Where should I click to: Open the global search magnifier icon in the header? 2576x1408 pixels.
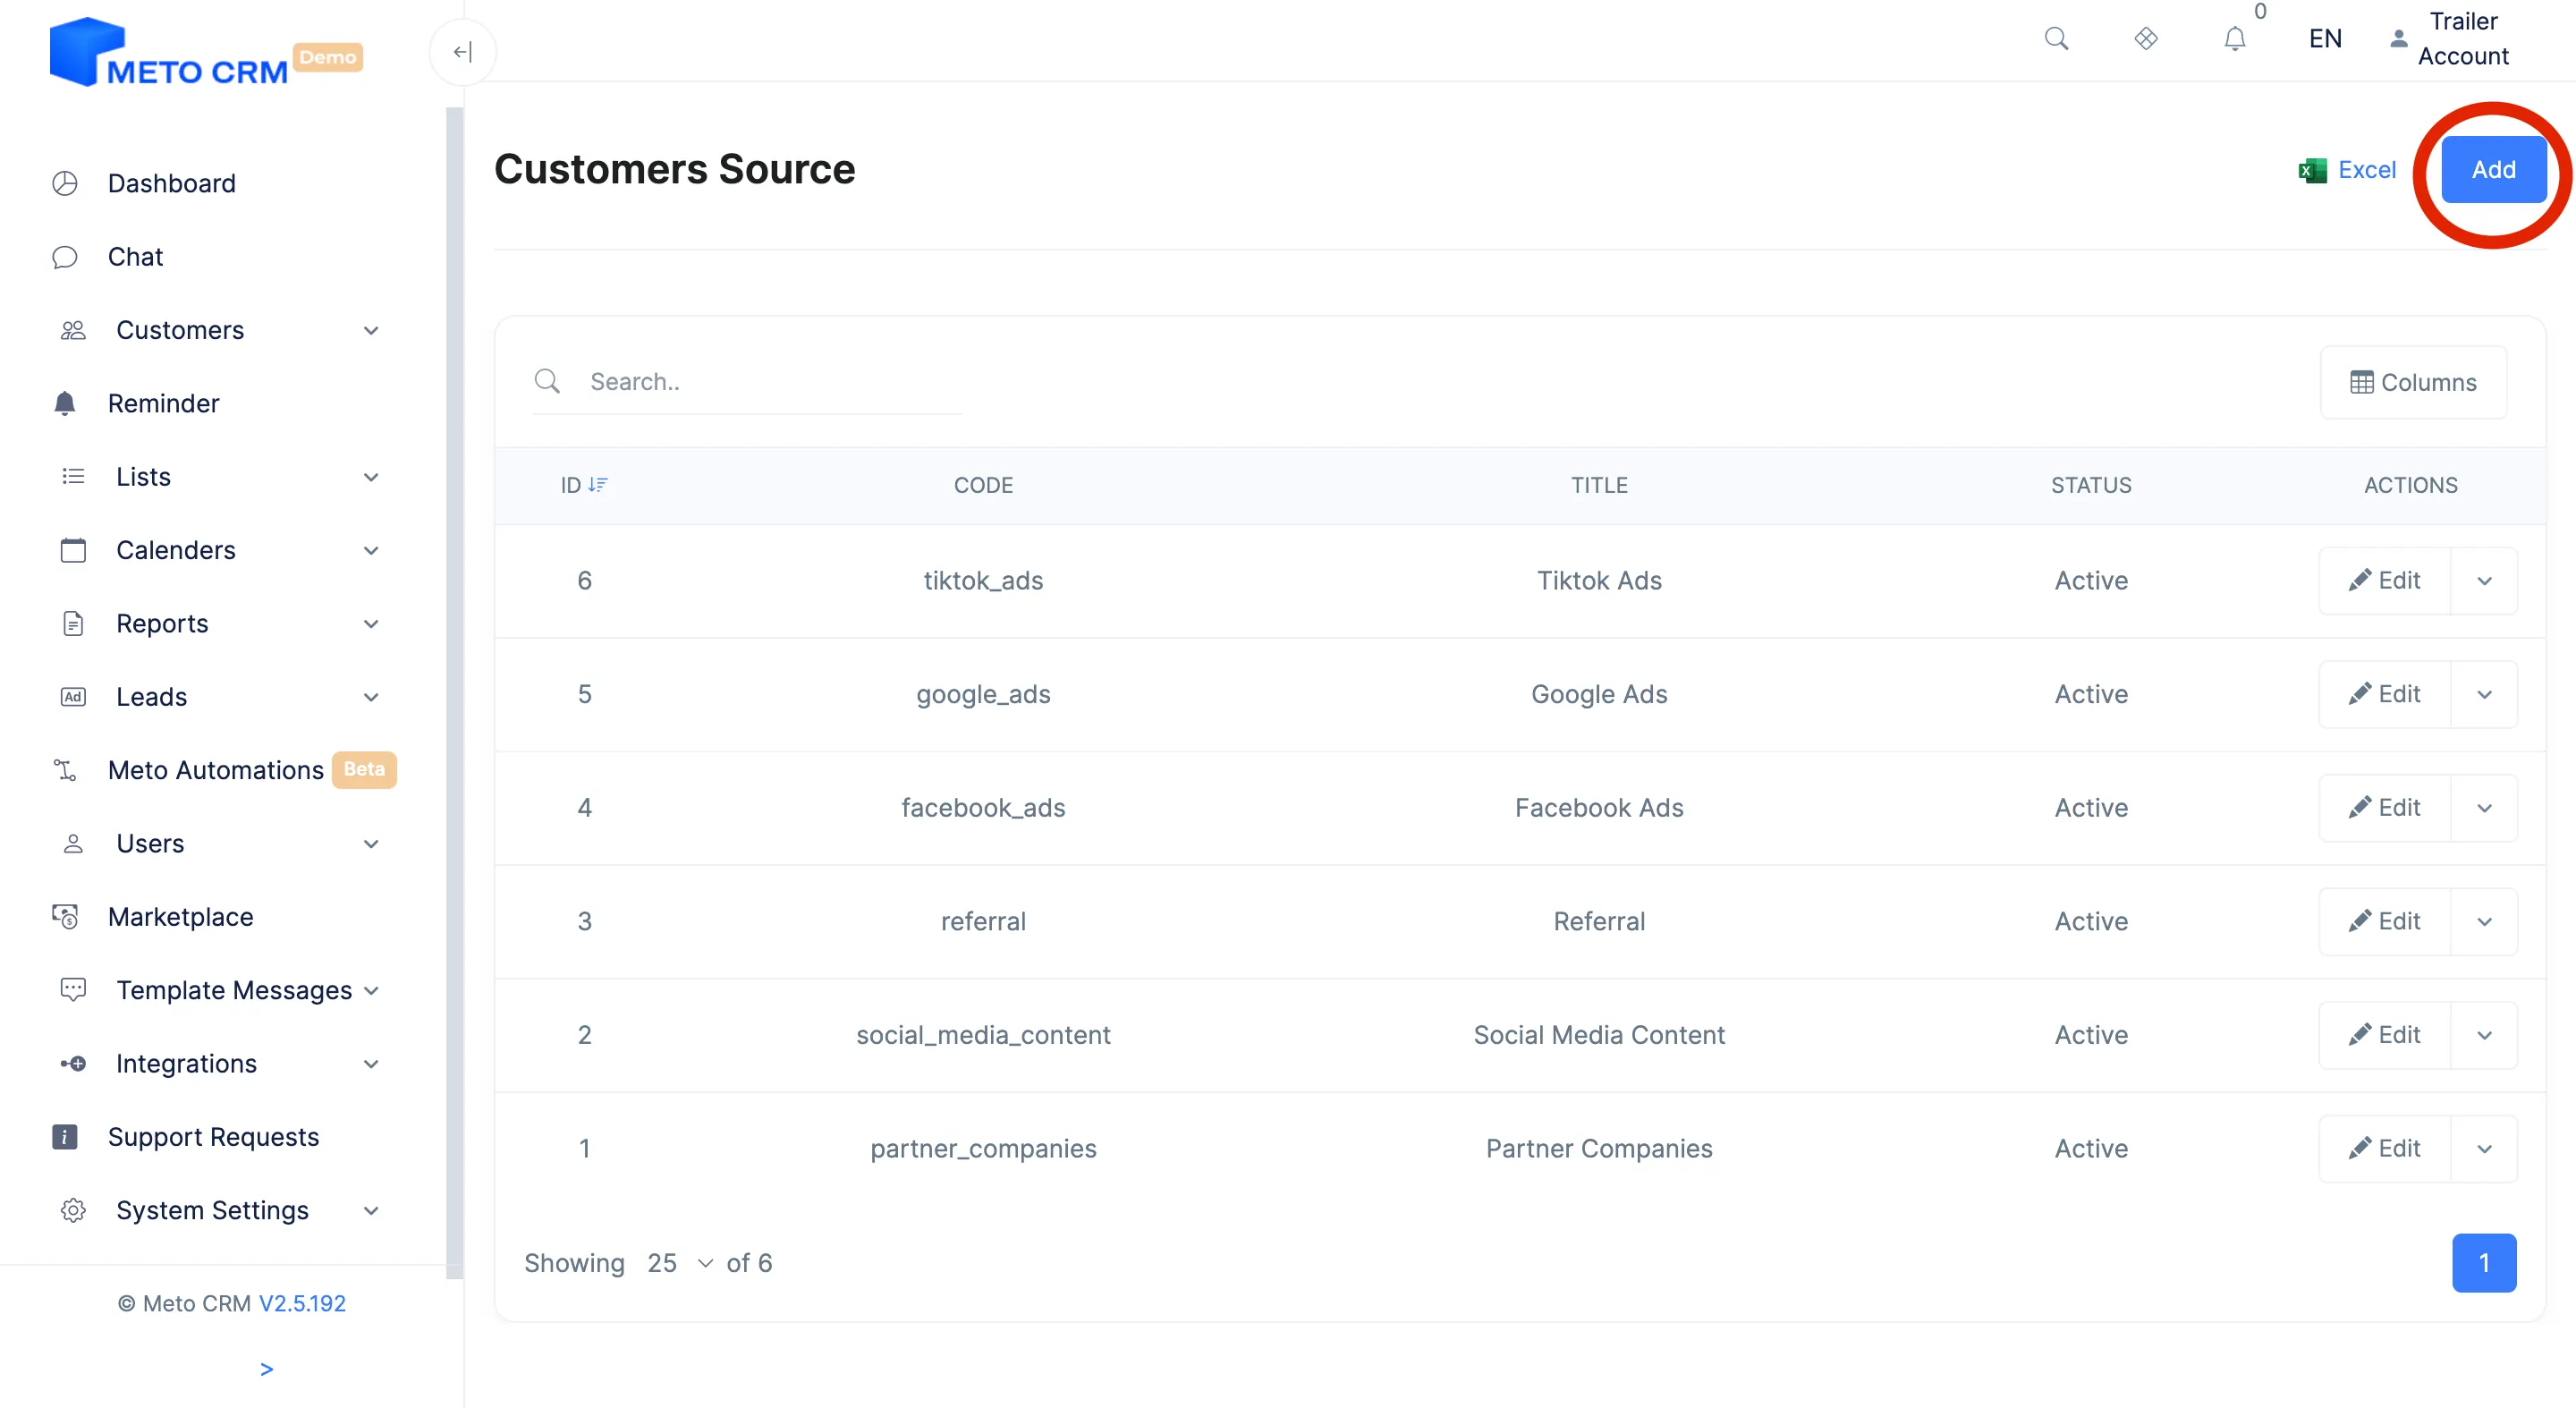[2056, 39]
